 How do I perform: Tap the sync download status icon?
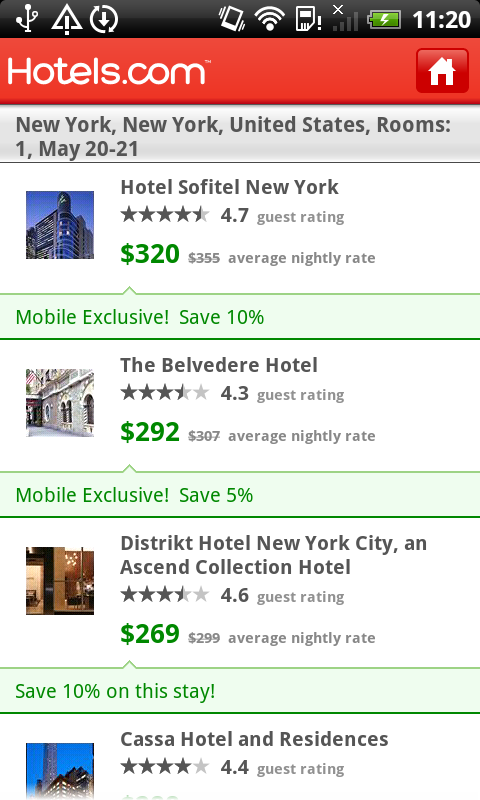click(104, 19)
